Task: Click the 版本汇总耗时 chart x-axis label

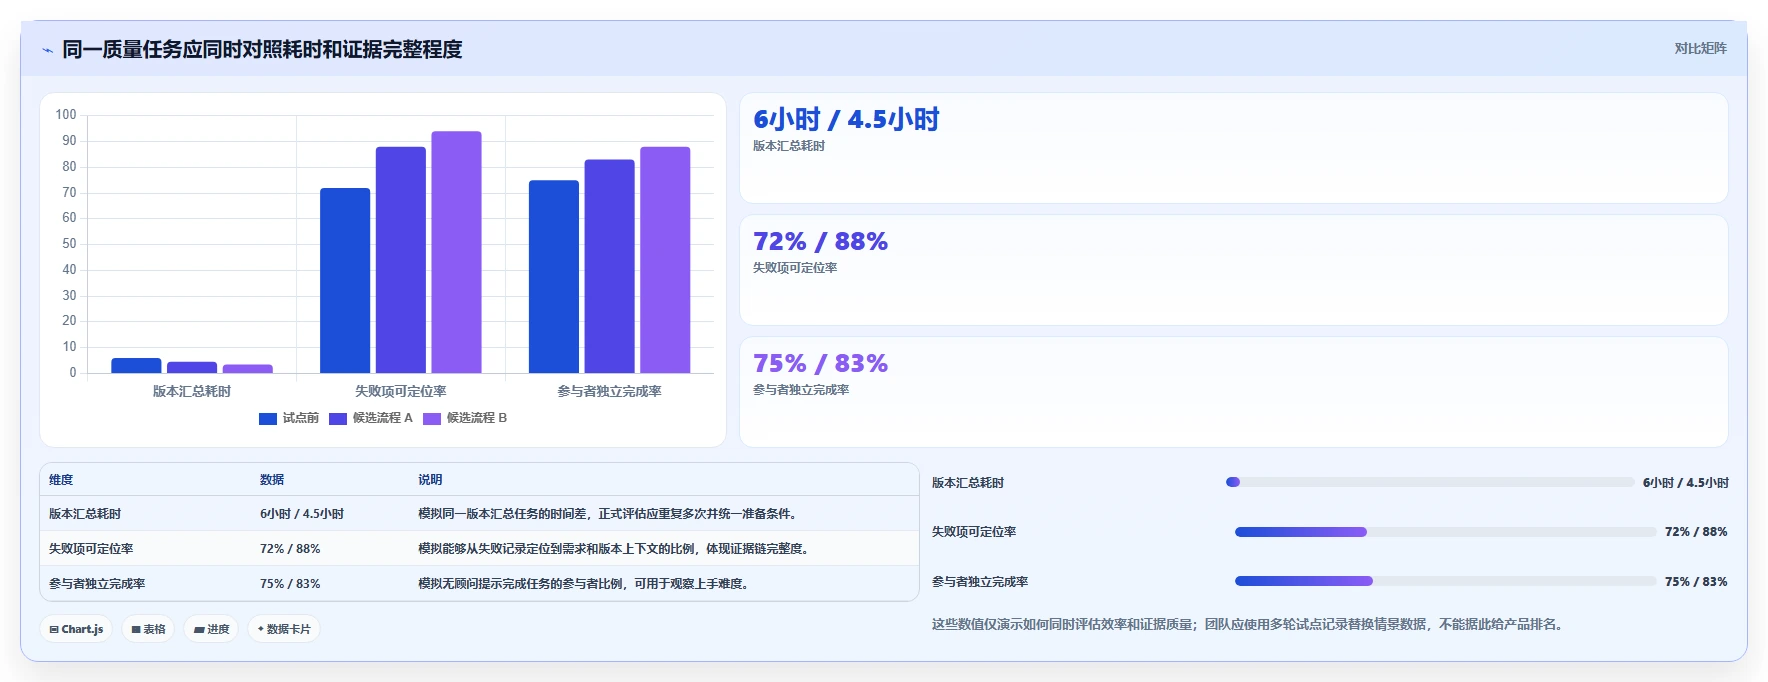Action: coord(192,392)
